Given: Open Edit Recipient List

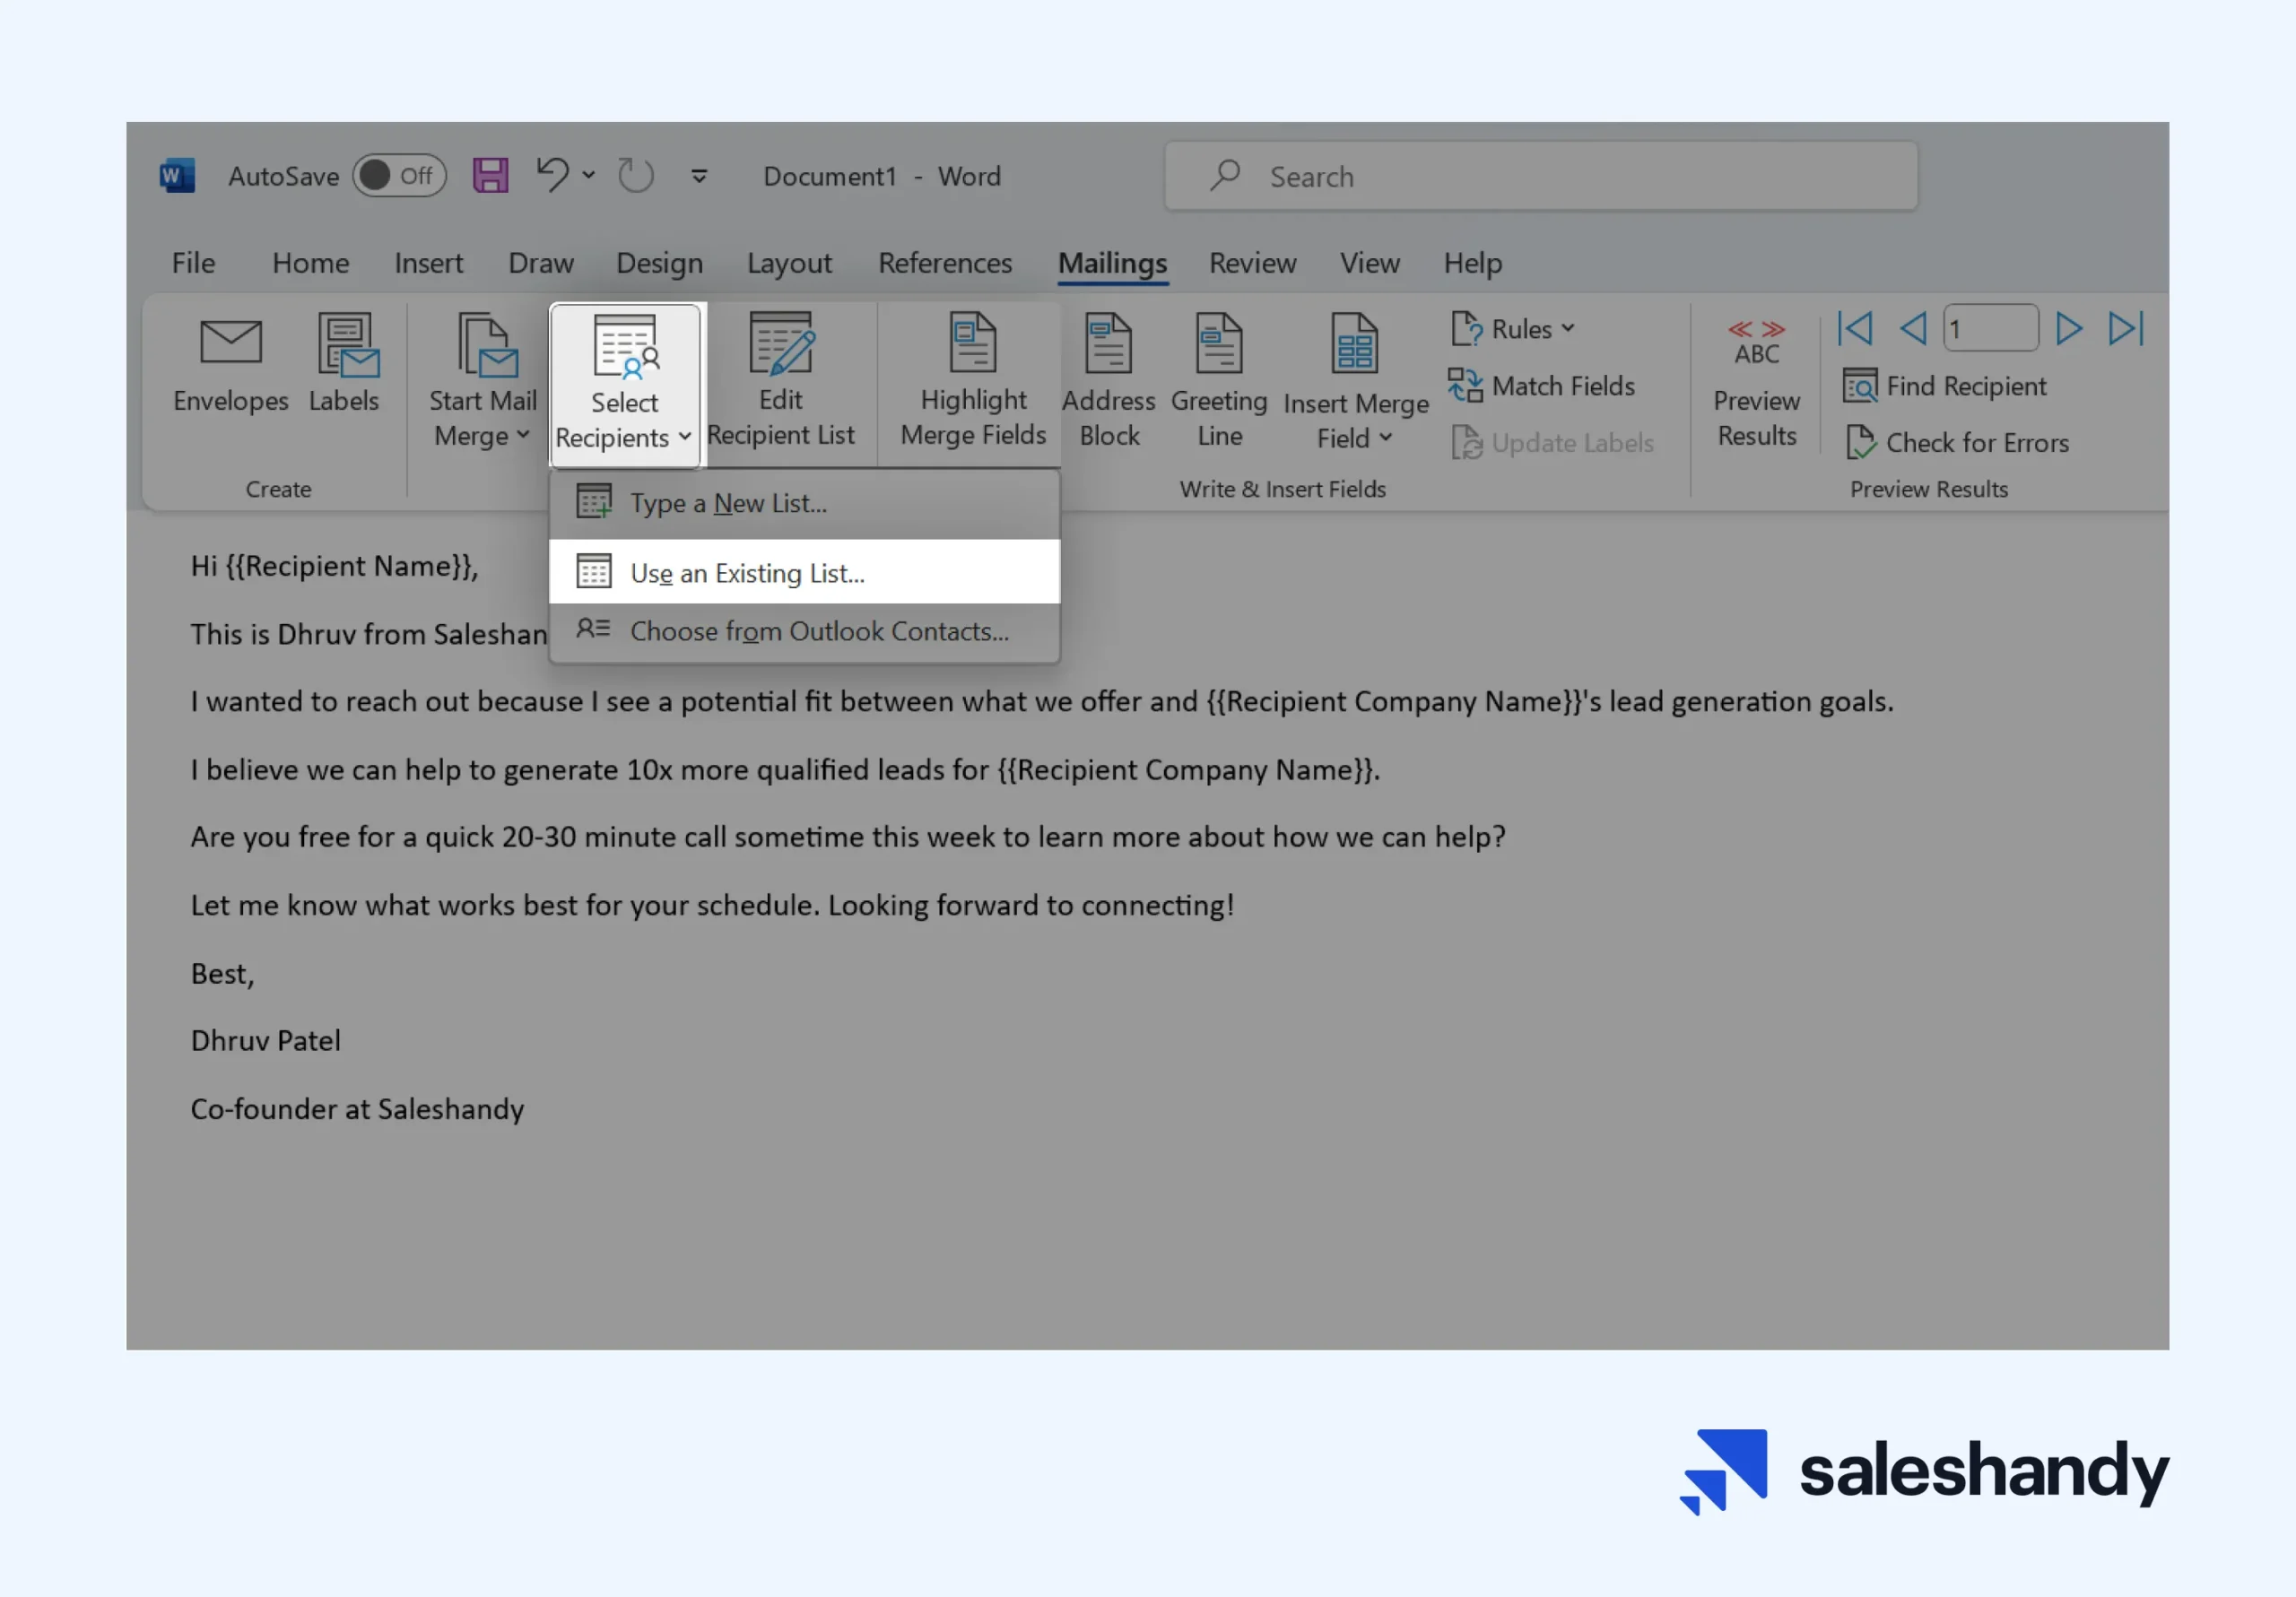Looking at the screenshot, I should (781, 380).
